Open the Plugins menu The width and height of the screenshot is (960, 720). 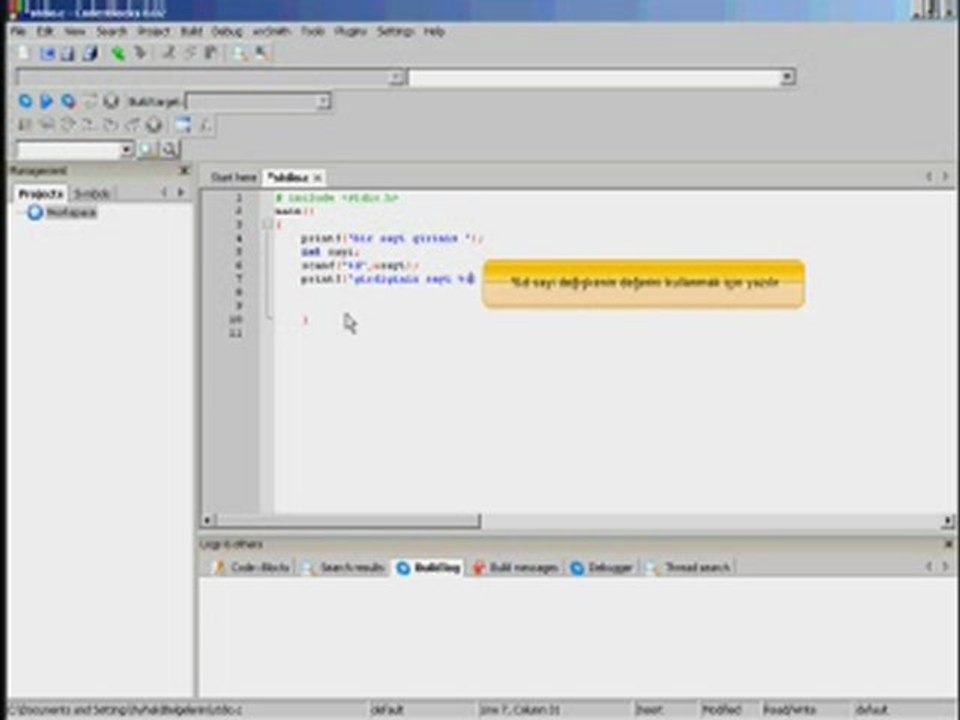click(350, 31)
